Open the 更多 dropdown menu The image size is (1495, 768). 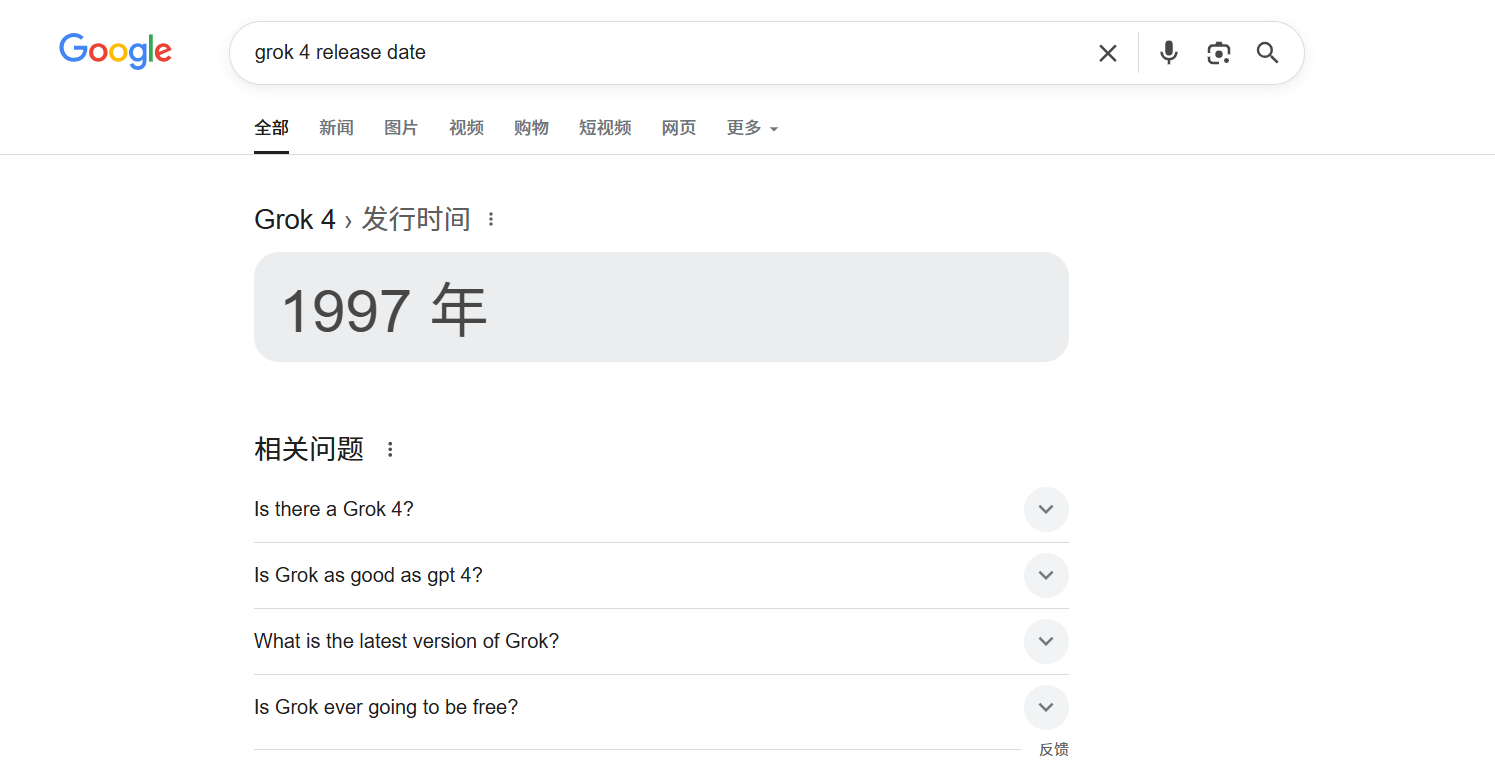[752, 128]
